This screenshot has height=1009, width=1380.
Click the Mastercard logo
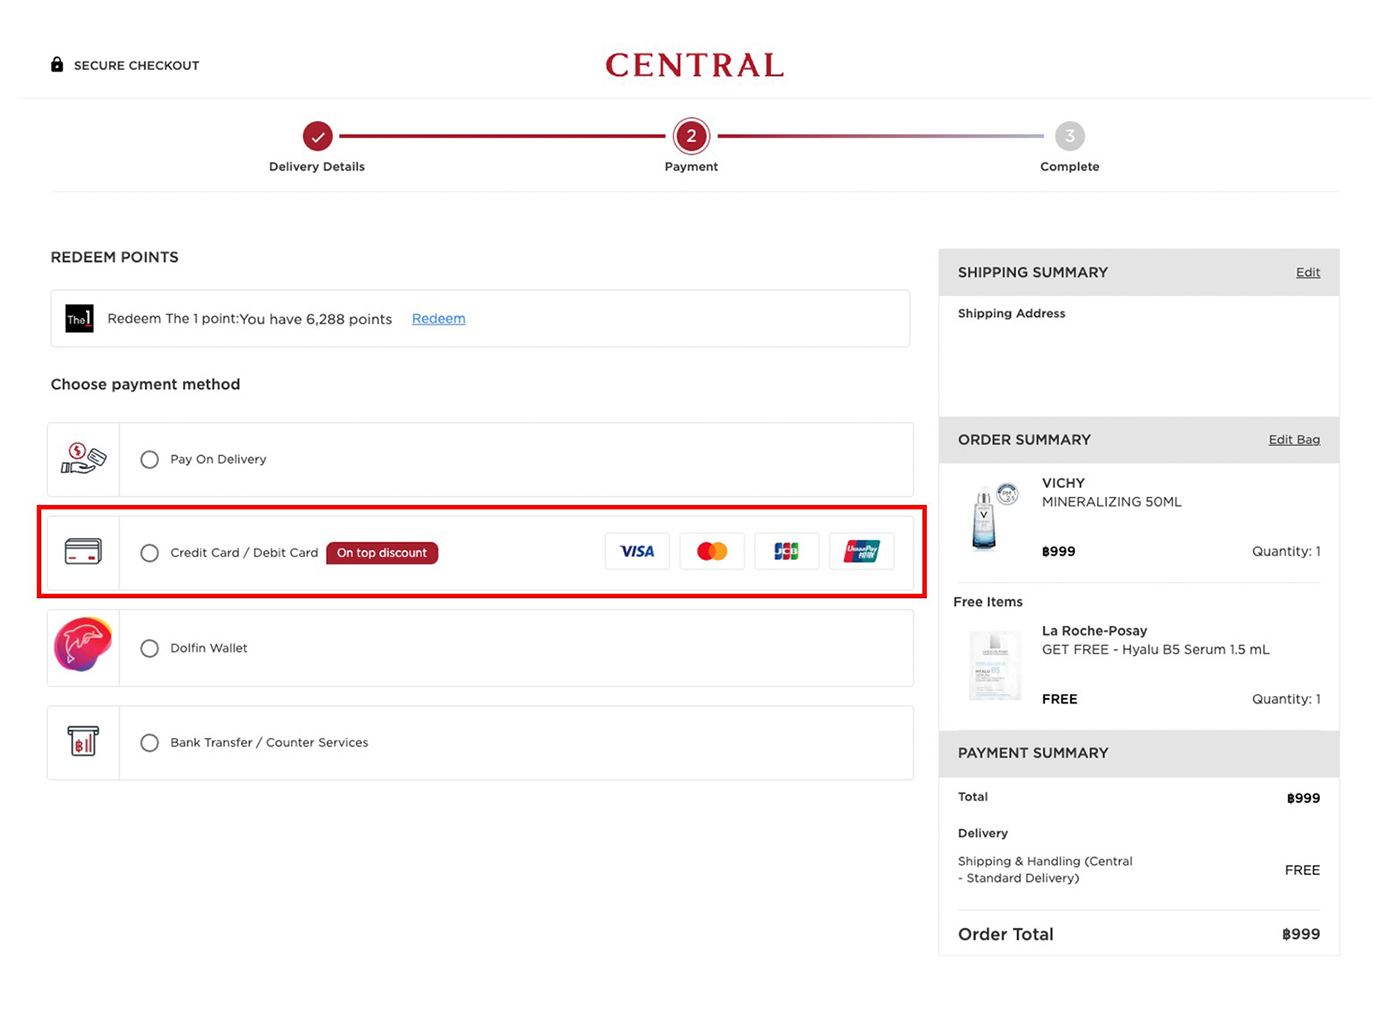pyautogui.click(x=712, y=551)
